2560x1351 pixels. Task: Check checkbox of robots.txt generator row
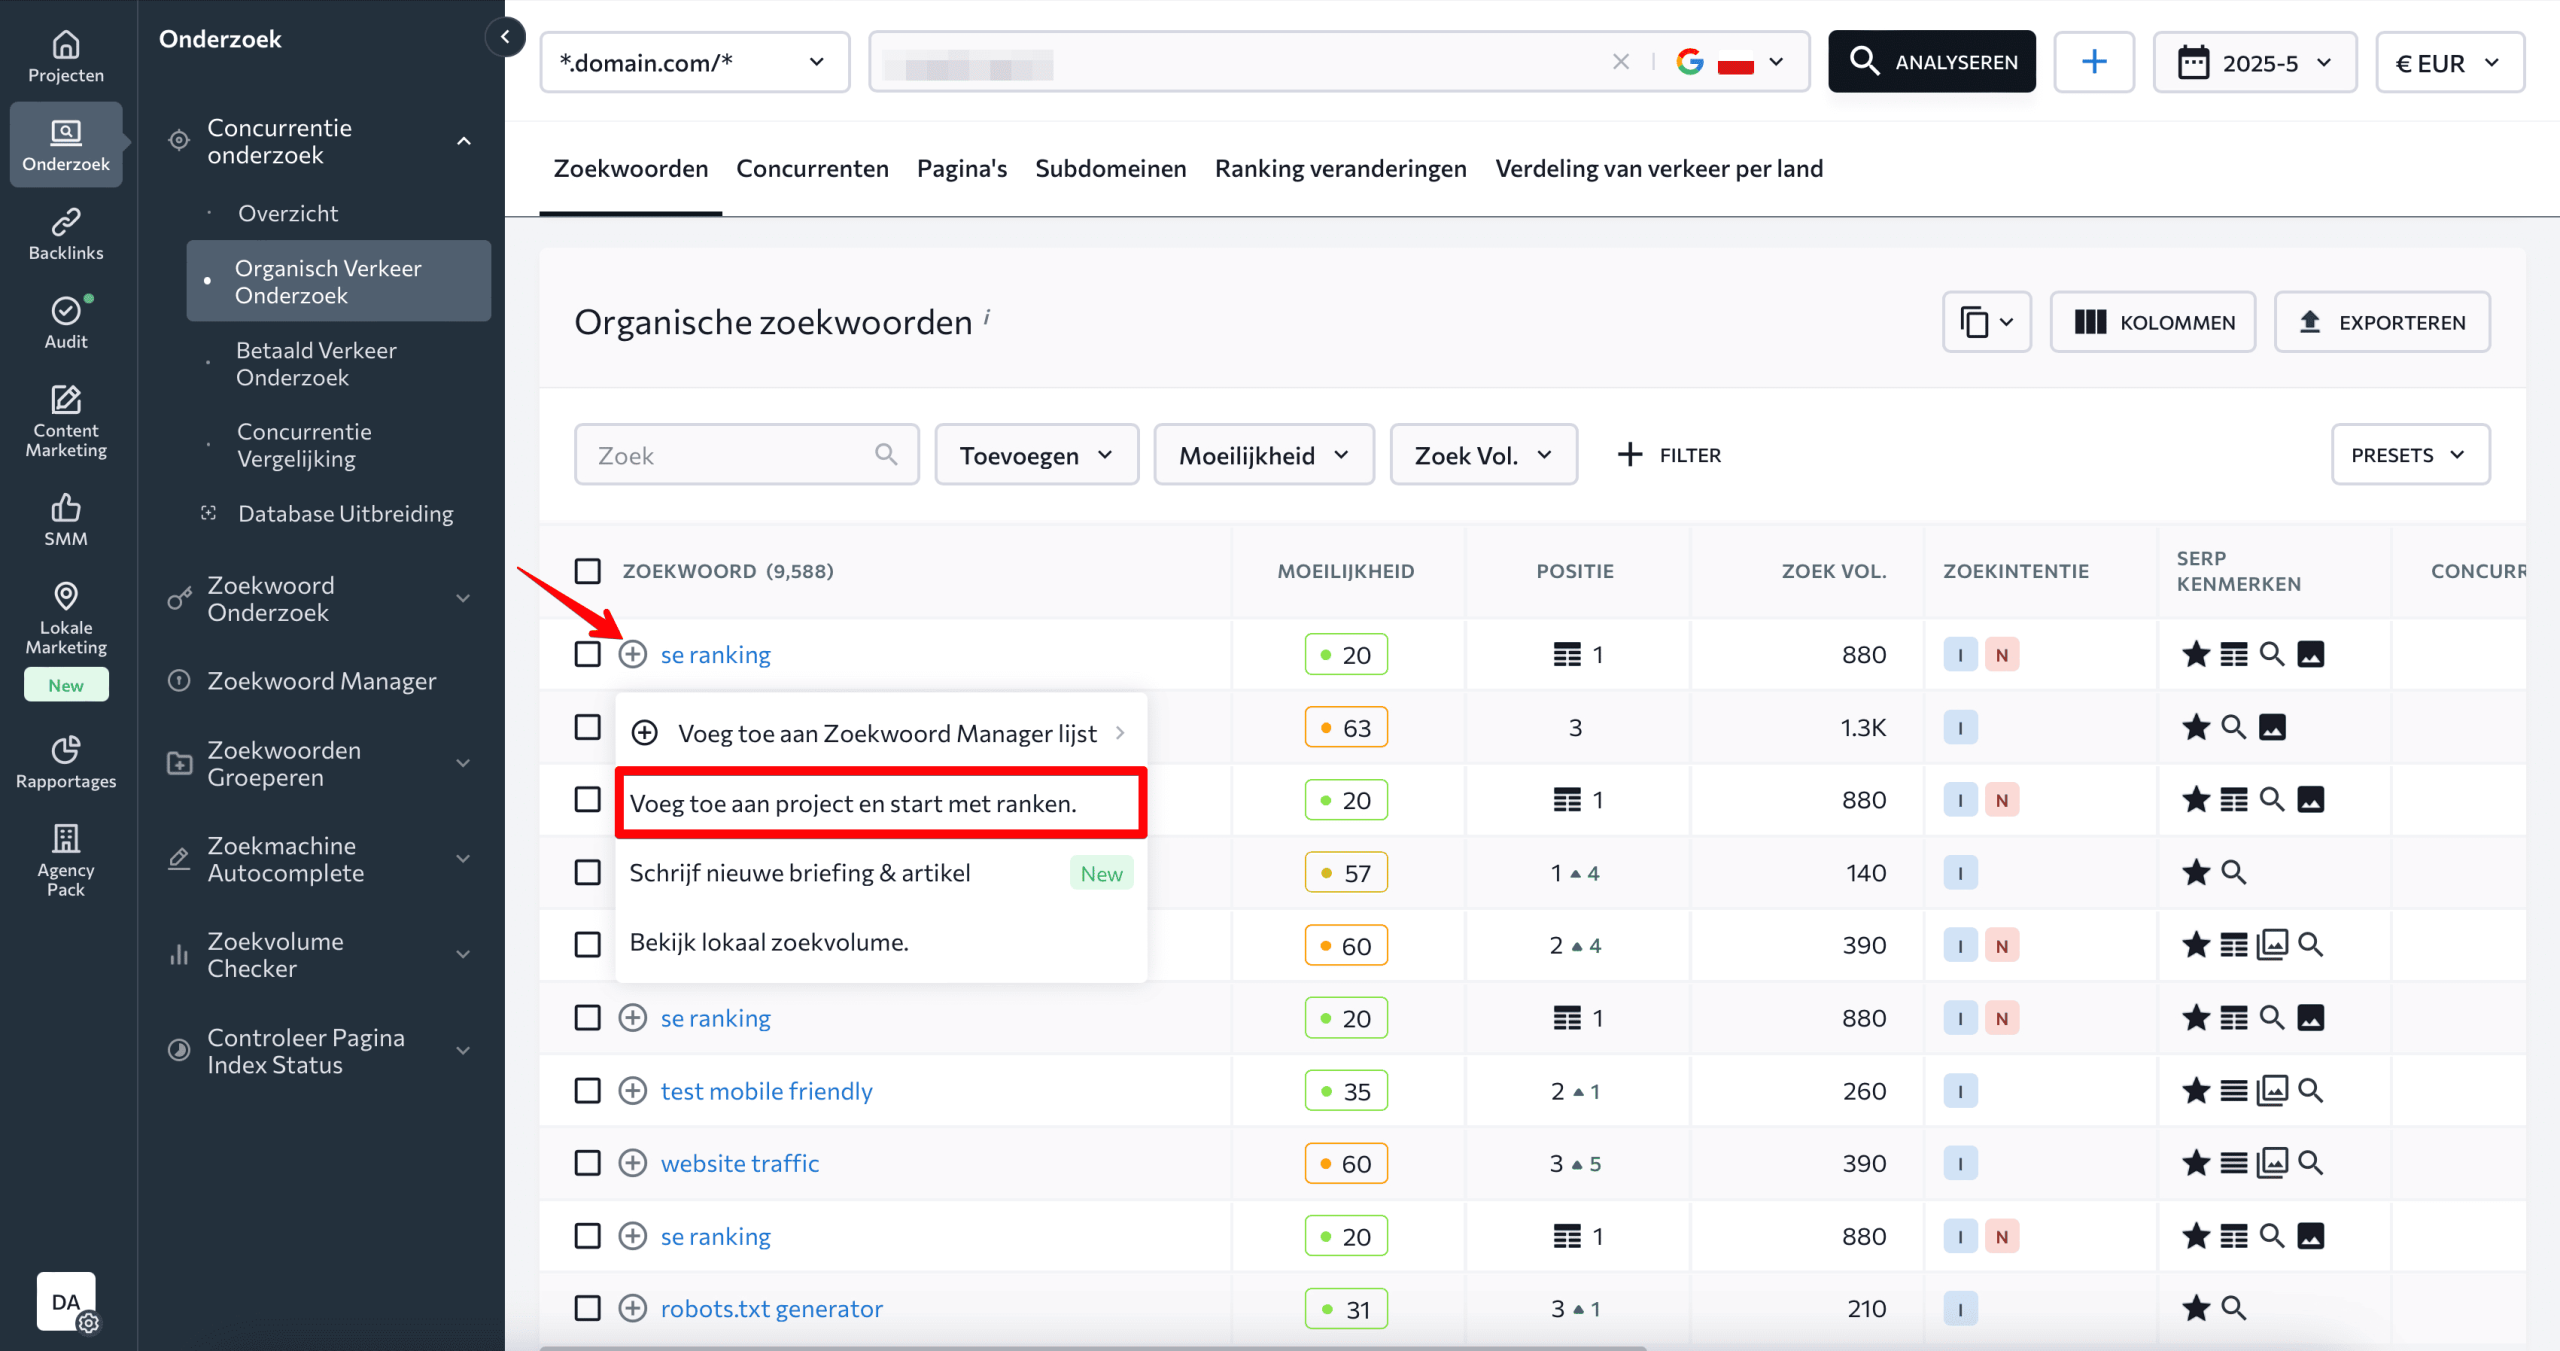588,1308
